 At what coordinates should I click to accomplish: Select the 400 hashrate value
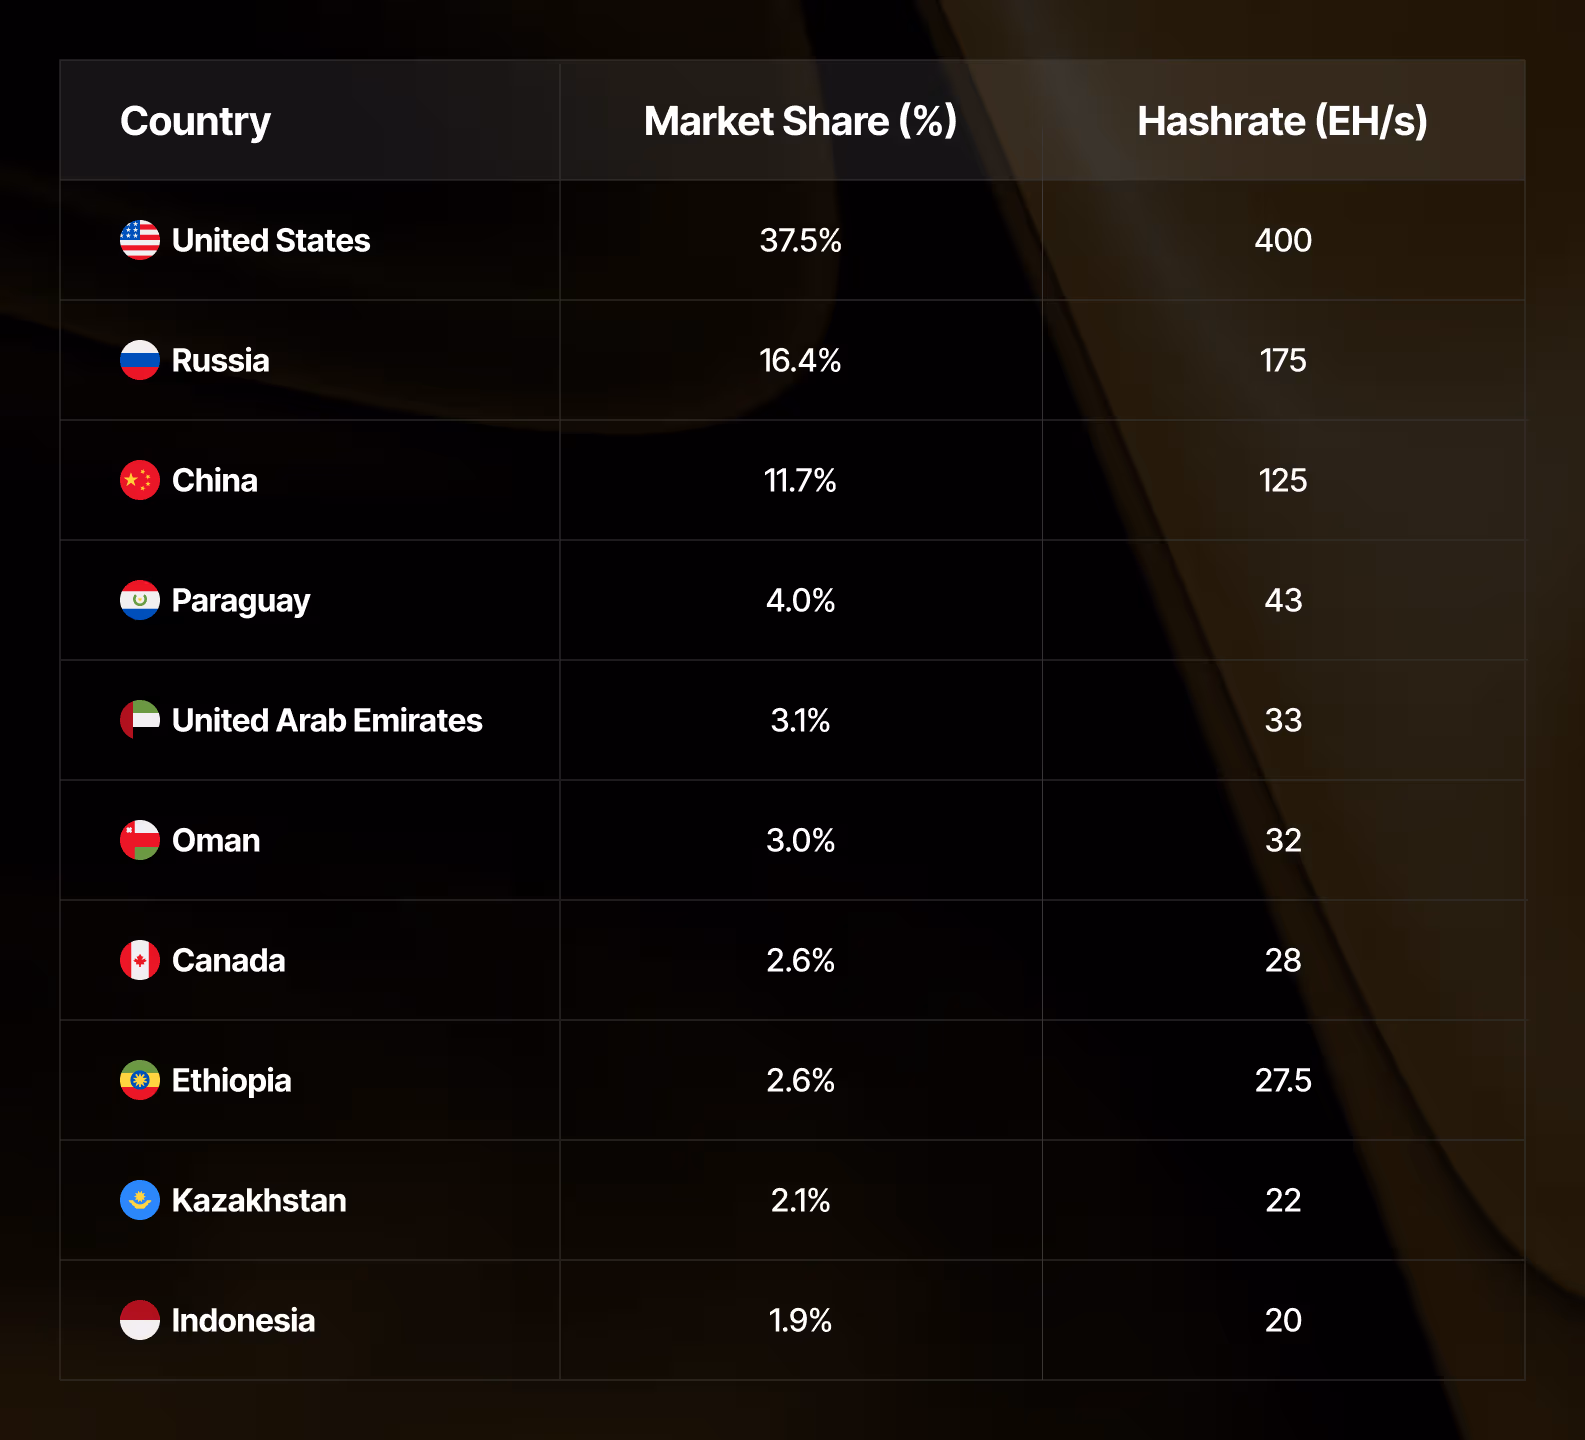(1283, 240)
